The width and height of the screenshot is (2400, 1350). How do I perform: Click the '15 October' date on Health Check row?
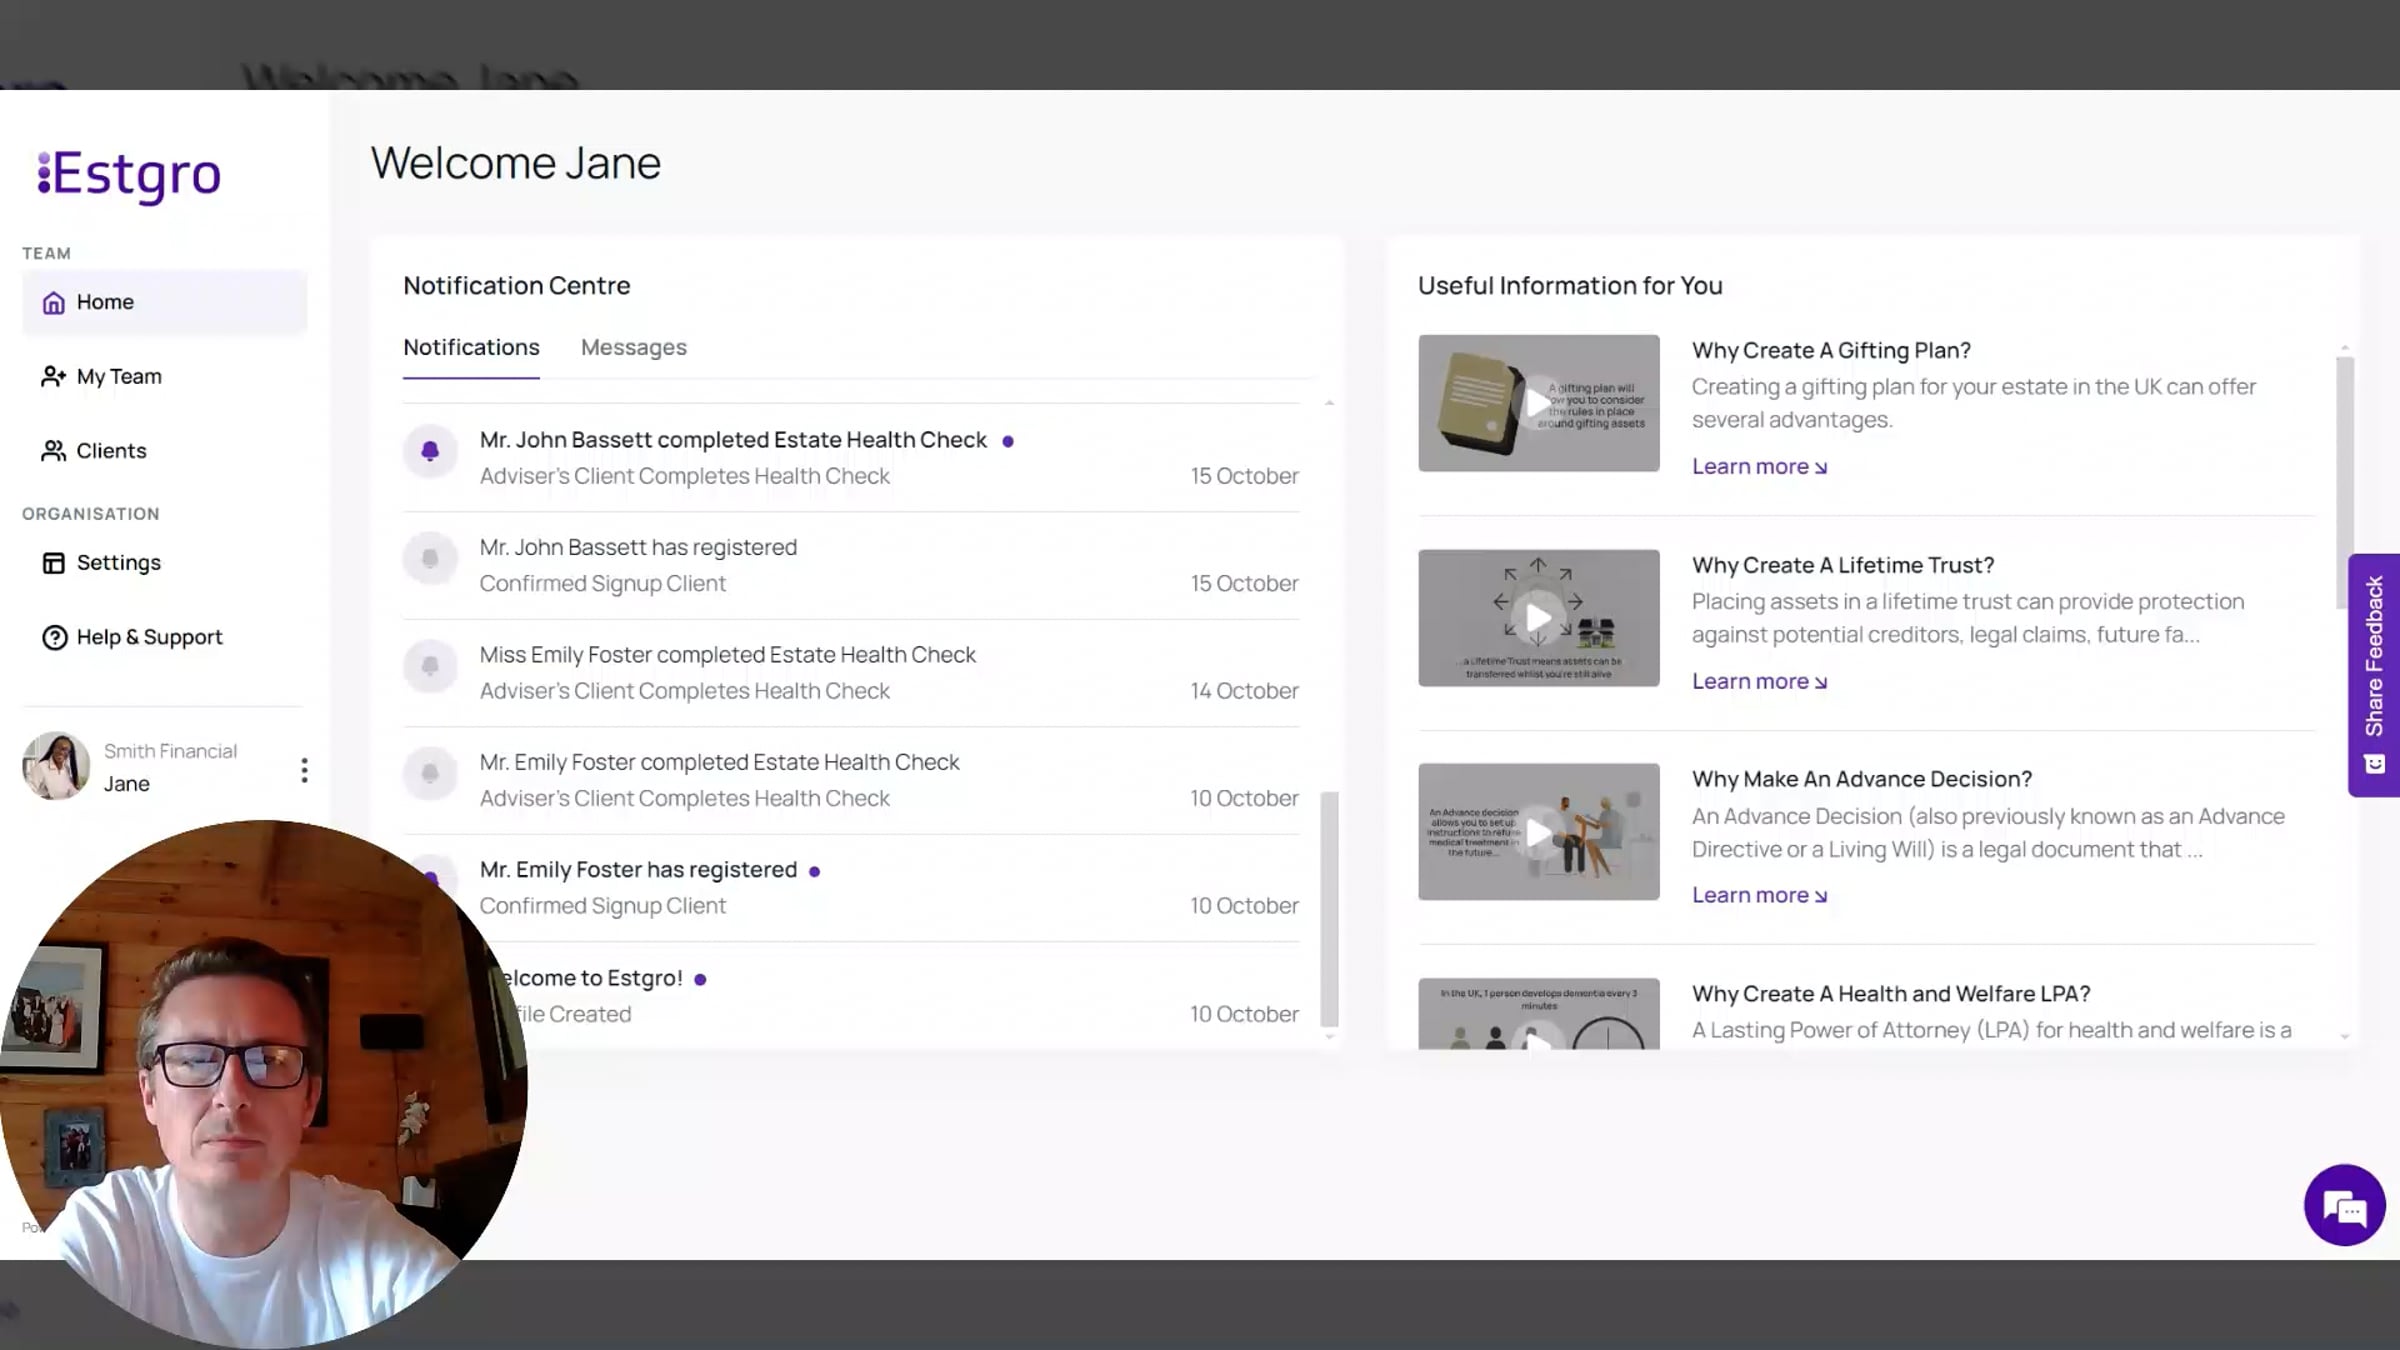pos(1244,477)
